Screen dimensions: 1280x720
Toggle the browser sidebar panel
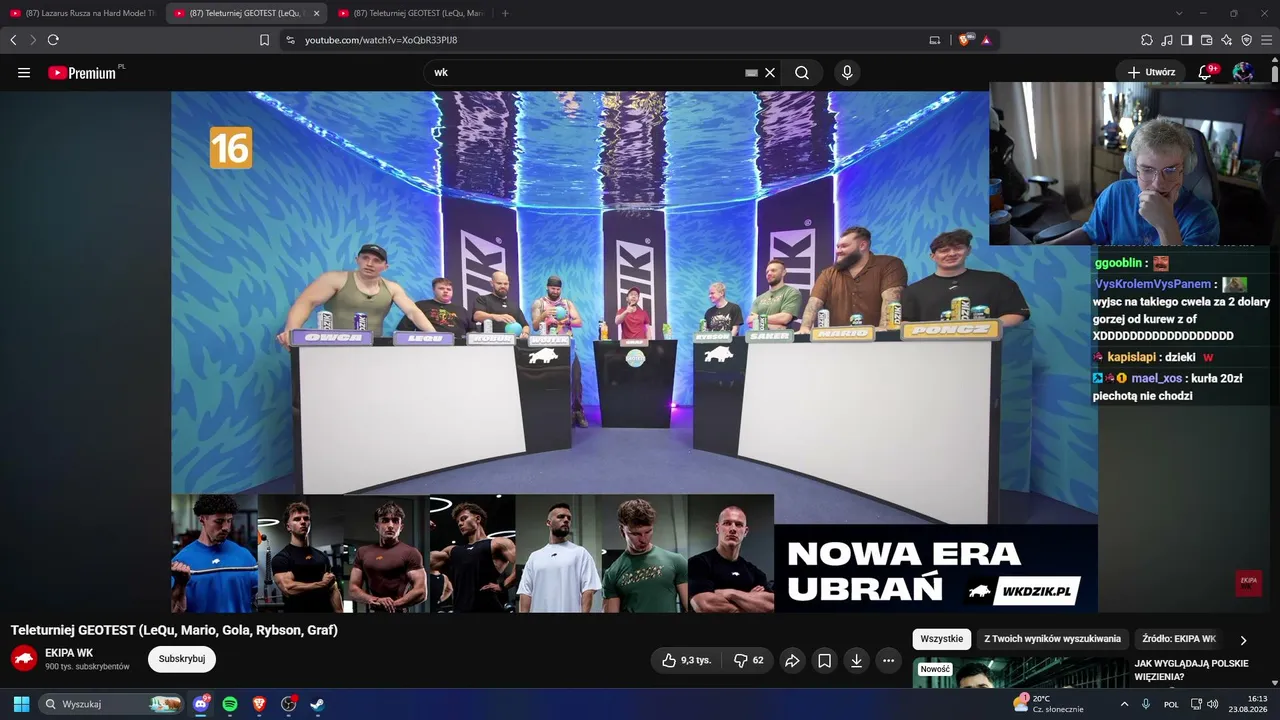pos(1186,40)
